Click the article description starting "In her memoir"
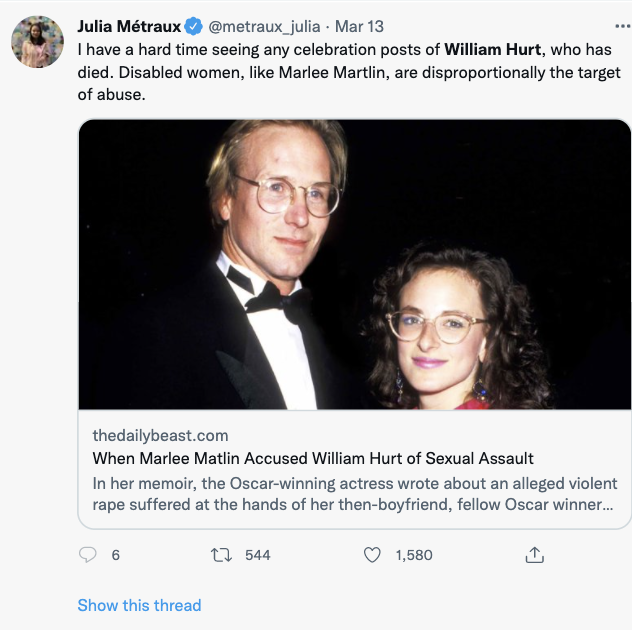The height and width of the screenshot is (630, 632). [352, 493]
